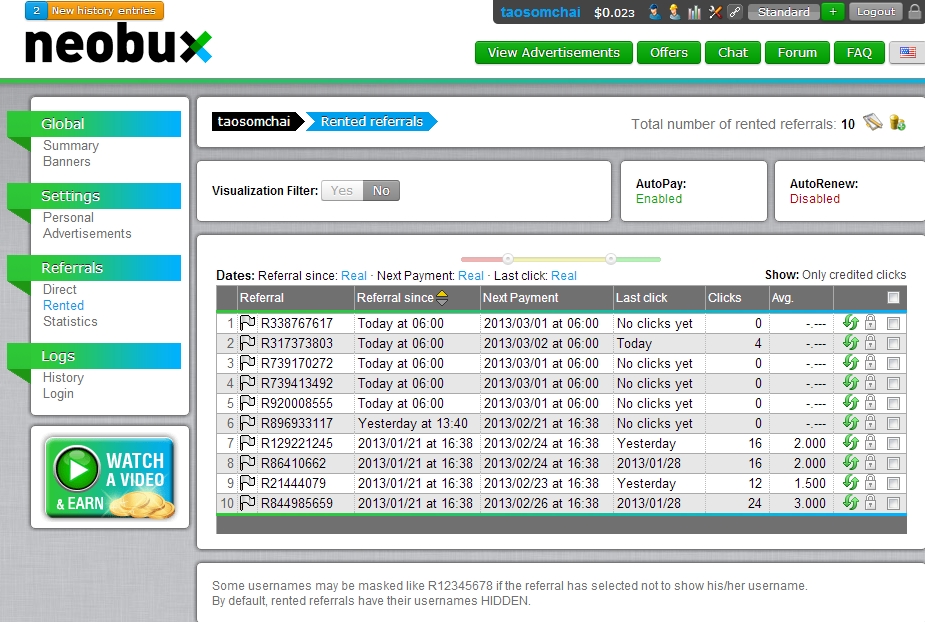
Task: Click the eraser icon beside total rented referrals
Action: 872,122
